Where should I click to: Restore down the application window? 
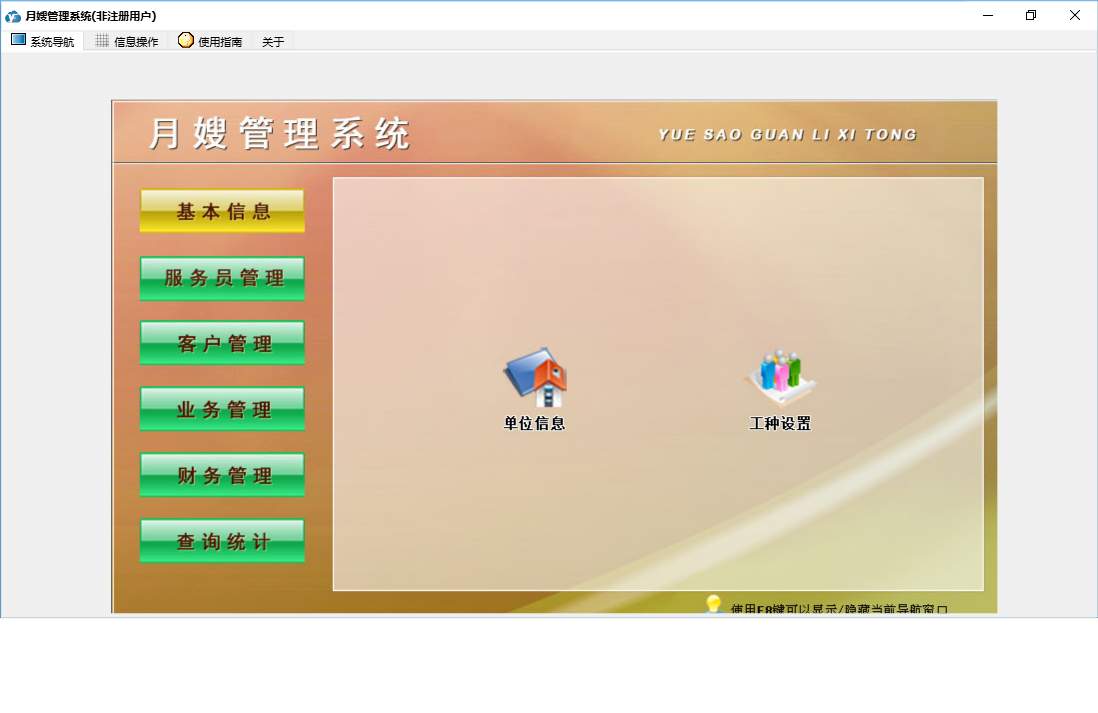1031,15
